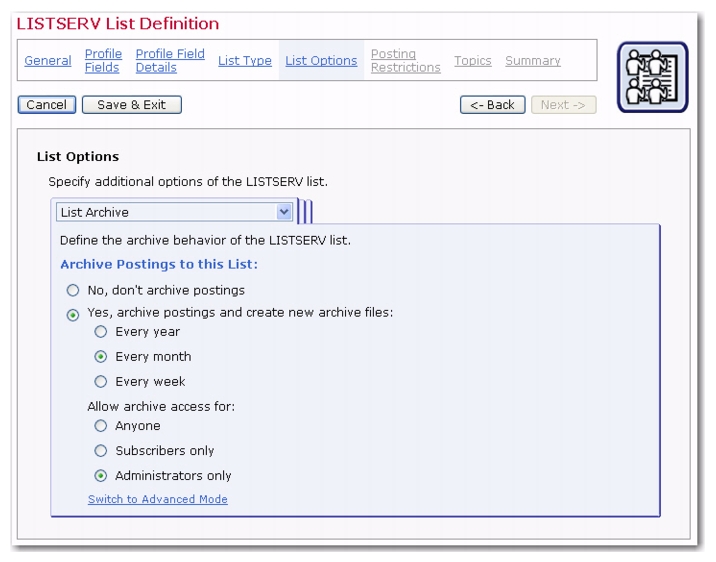
Task: Open the General tab
Action: pyautogui.click(x=48, y=61)
